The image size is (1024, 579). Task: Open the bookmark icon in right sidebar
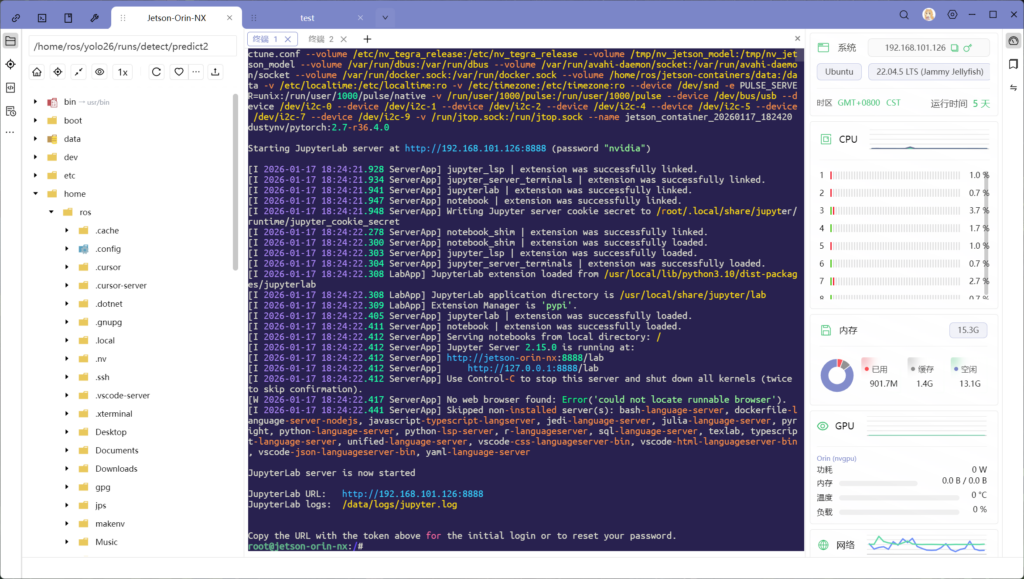pyautogui.click(x=1013, y=63)
